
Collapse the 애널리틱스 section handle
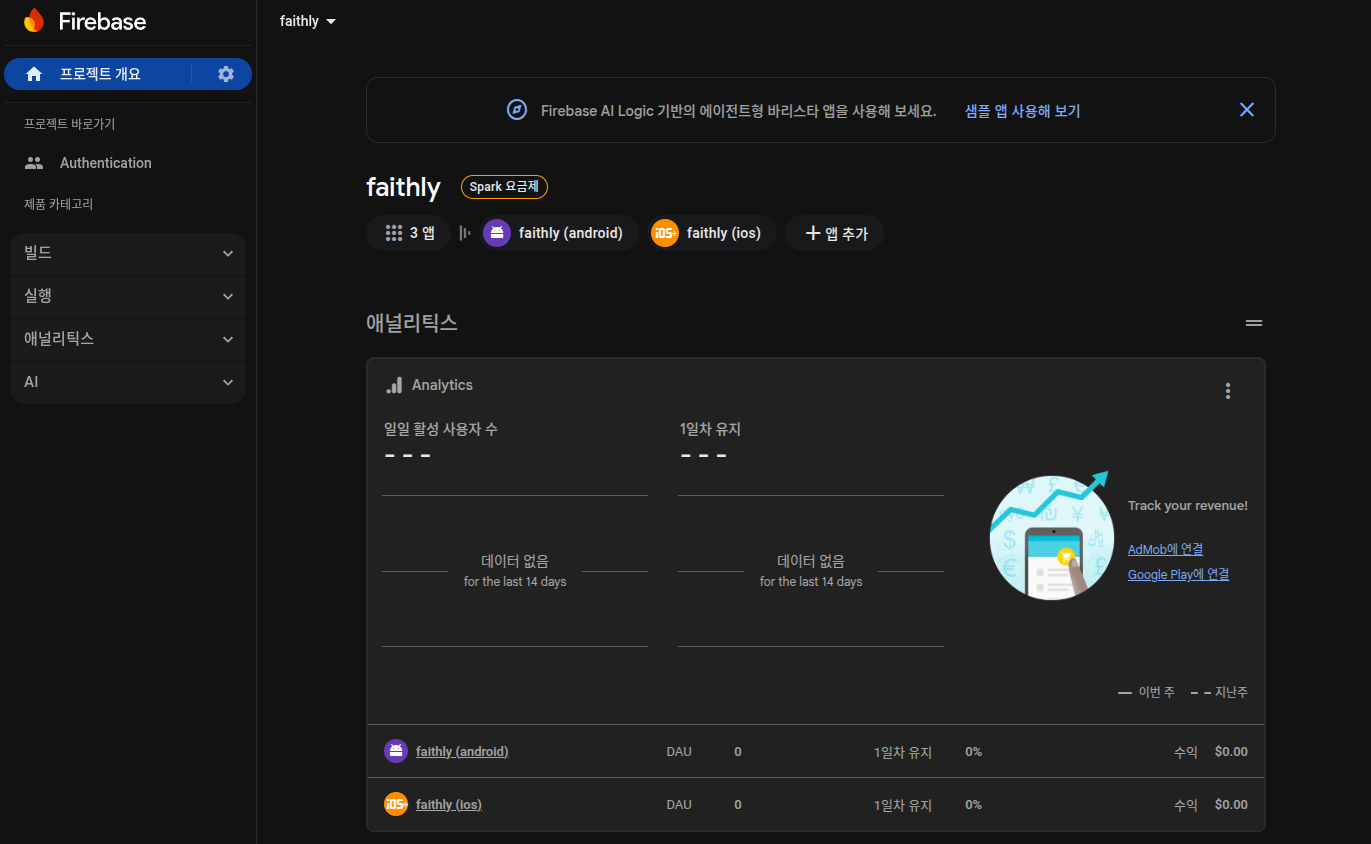(1254, 323)
